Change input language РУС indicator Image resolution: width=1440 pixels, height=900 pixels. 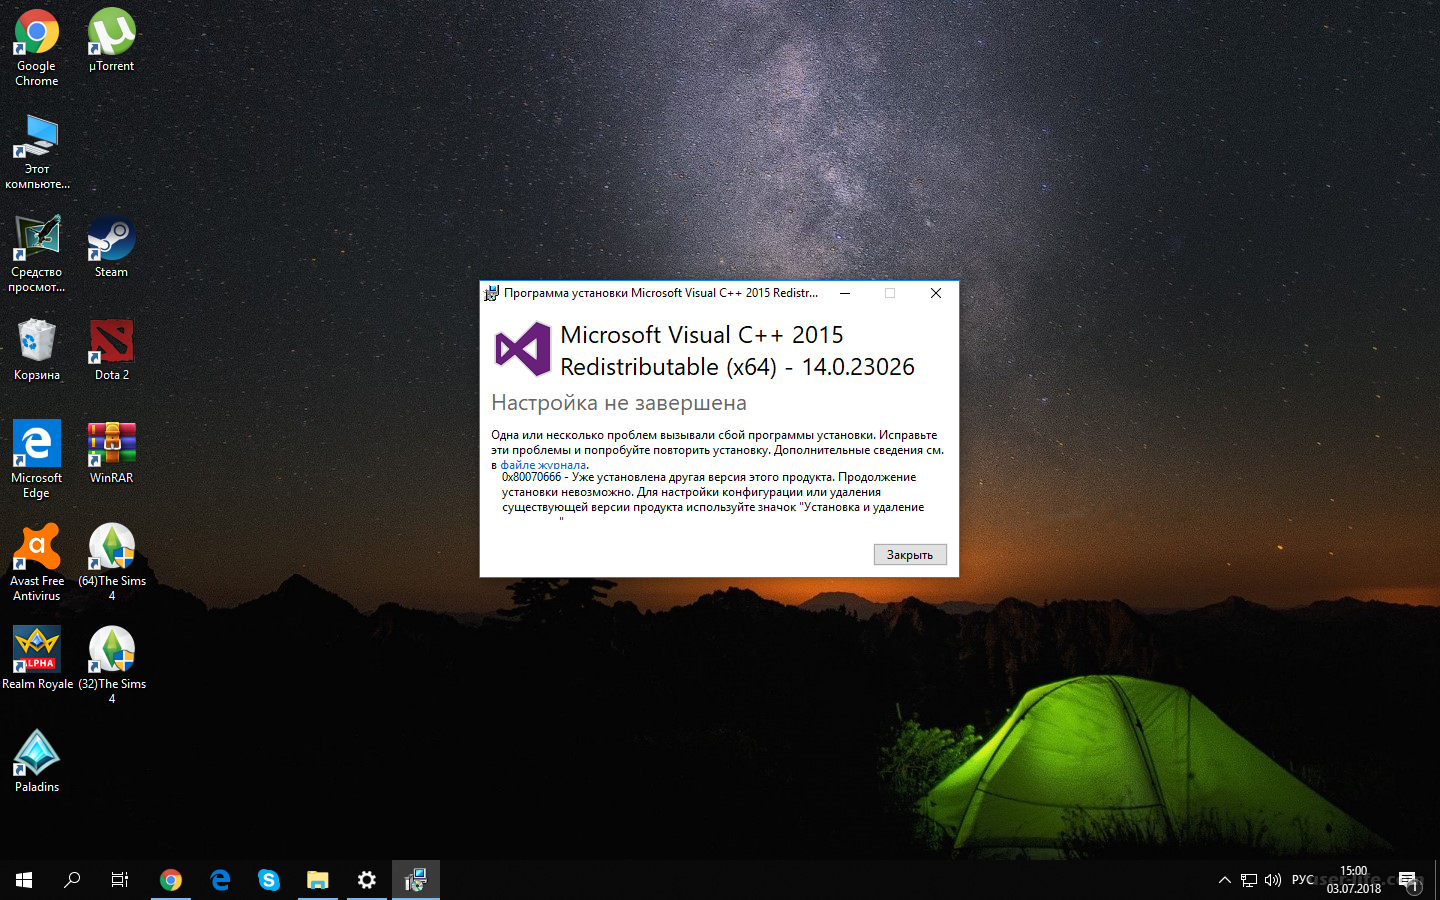(1303, 880)
